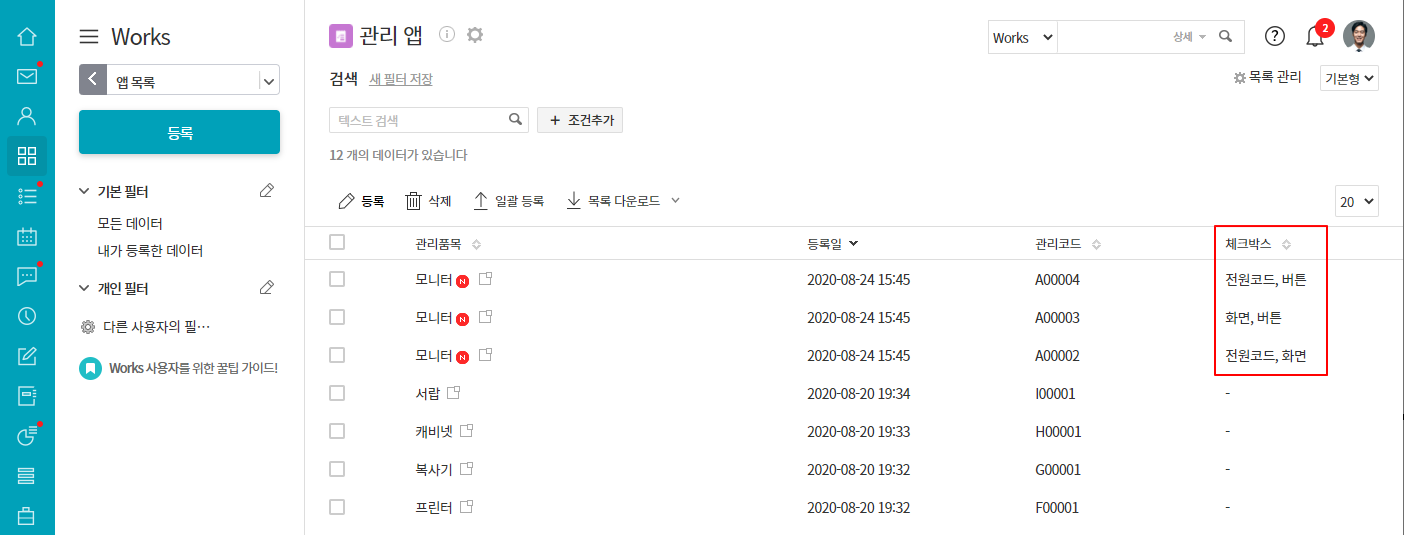Click the edit pencil beside 기본 필터
This screenshot has height=535, width=1404.
coord(266,191)
